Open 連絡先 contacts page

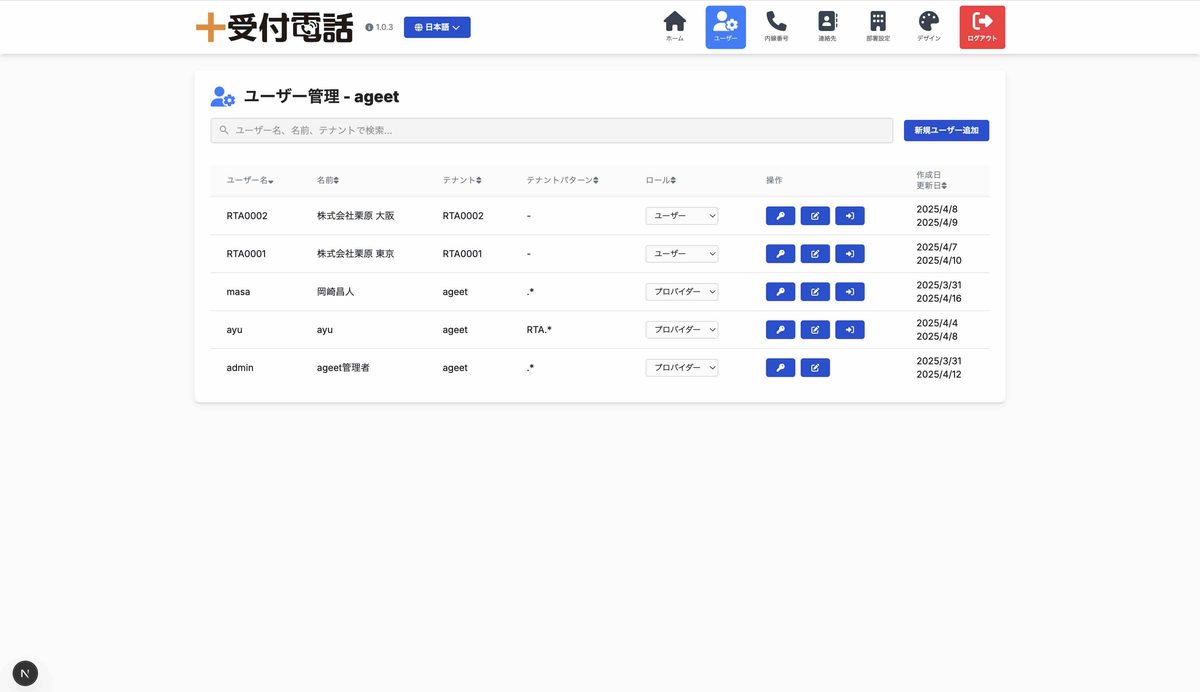(827, 27)
